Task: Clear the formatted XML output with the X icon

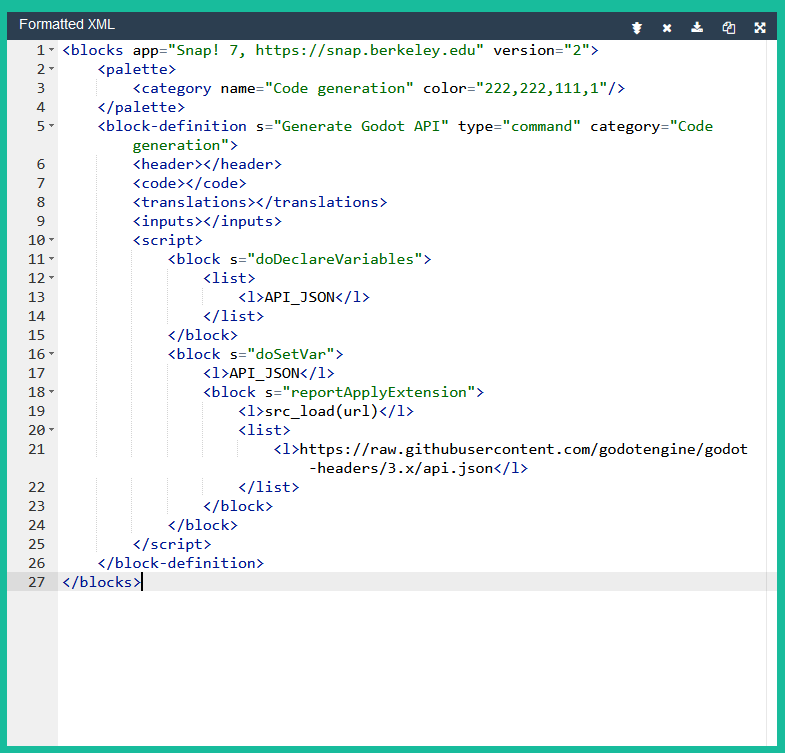Action: (667, 28)
